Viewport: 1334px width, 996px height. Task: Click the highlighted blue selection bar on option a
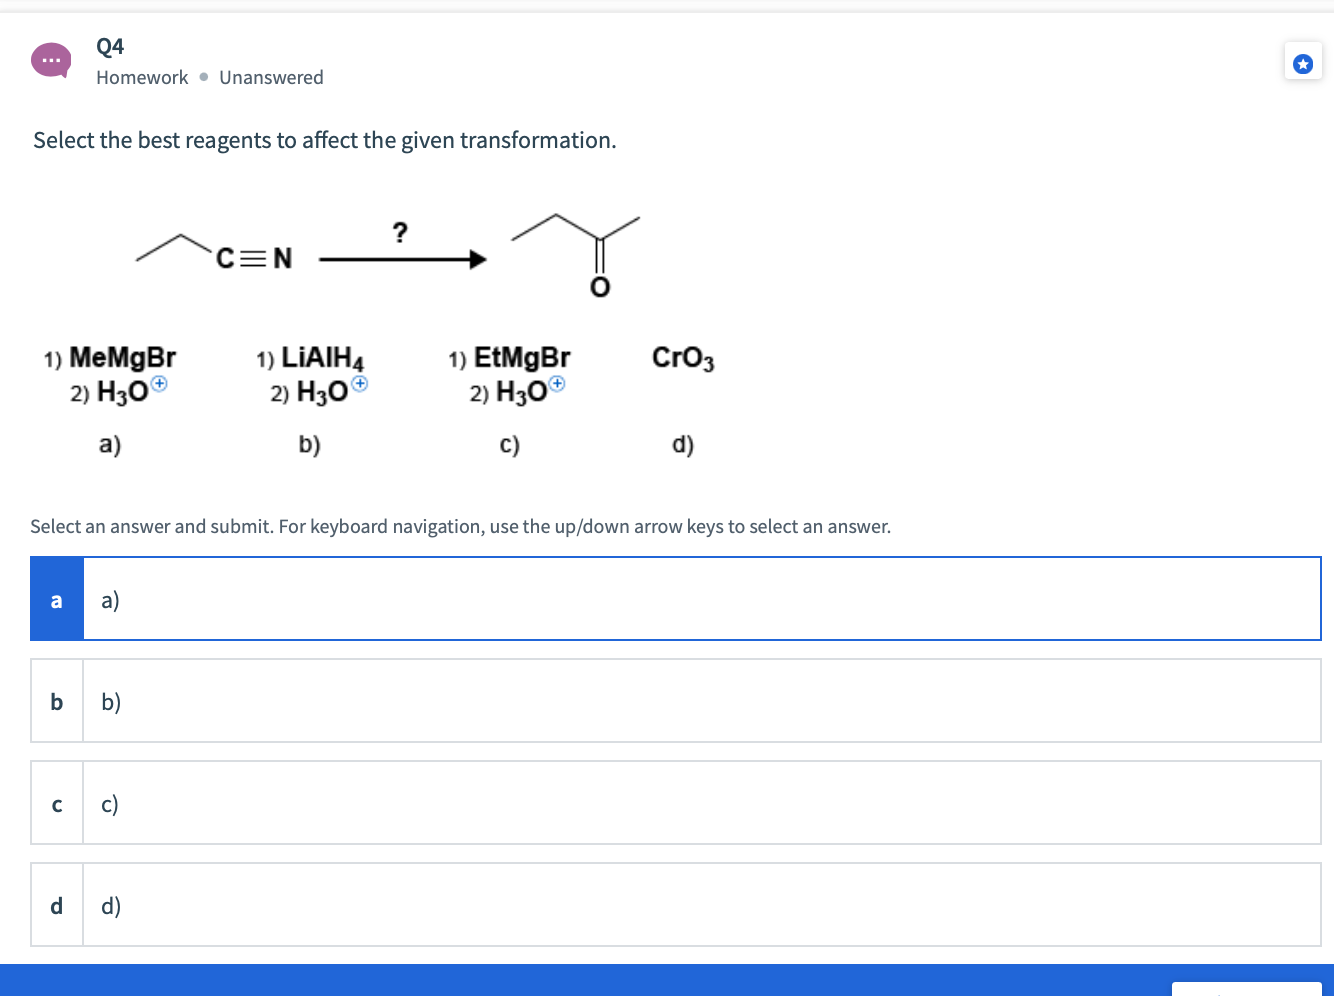click(x=56, y=598)
